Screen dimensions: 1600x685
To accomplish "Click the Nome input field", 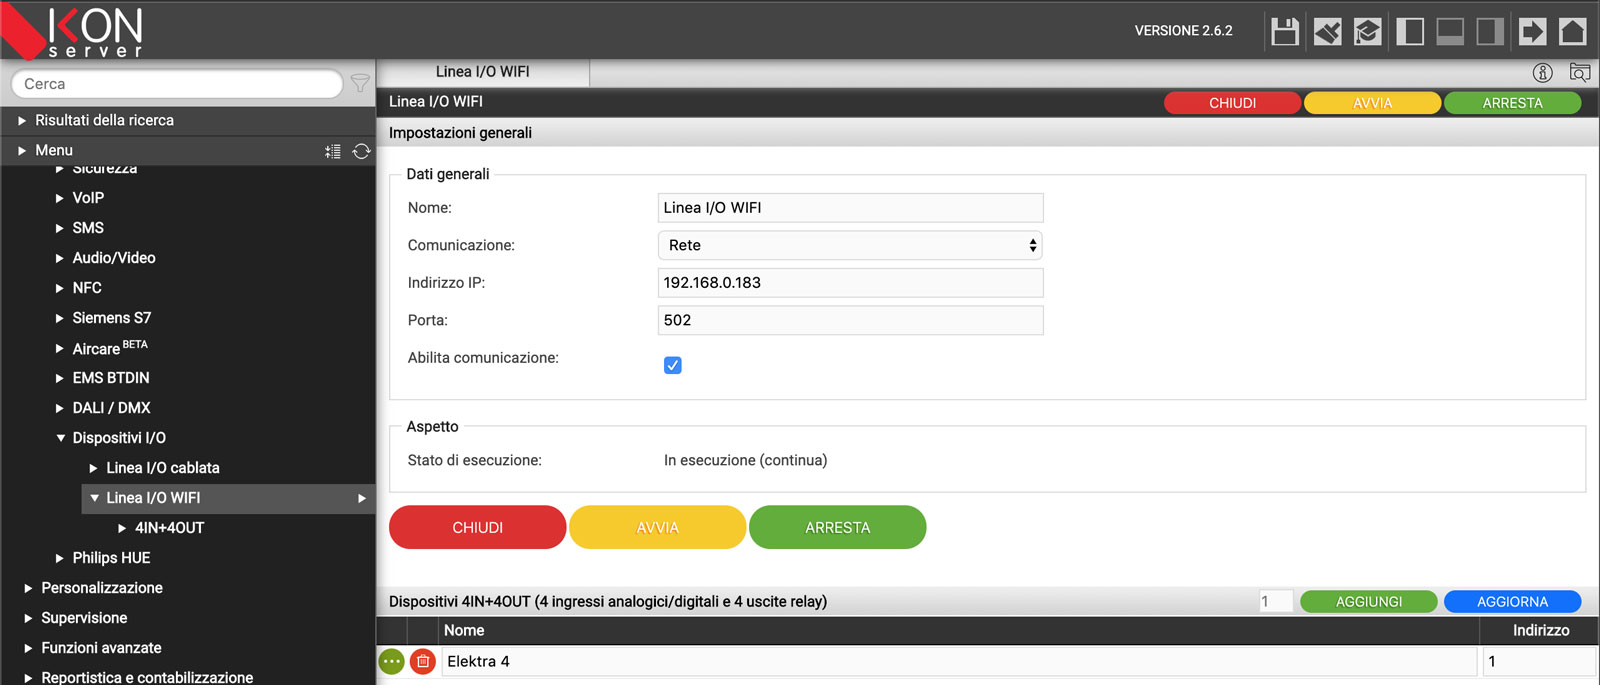I will 850,208.
